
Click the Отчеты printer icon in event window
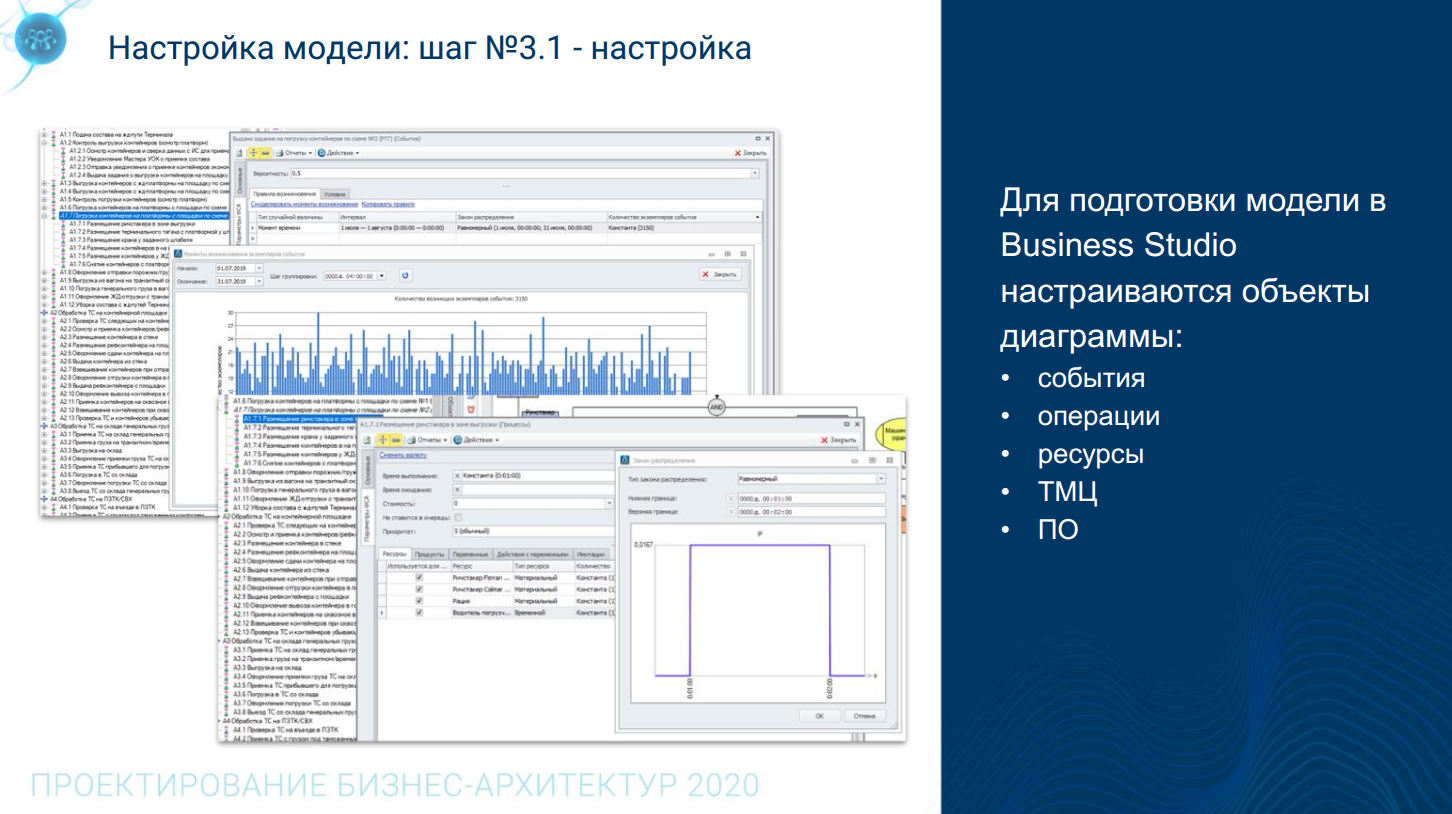[280, 153]
